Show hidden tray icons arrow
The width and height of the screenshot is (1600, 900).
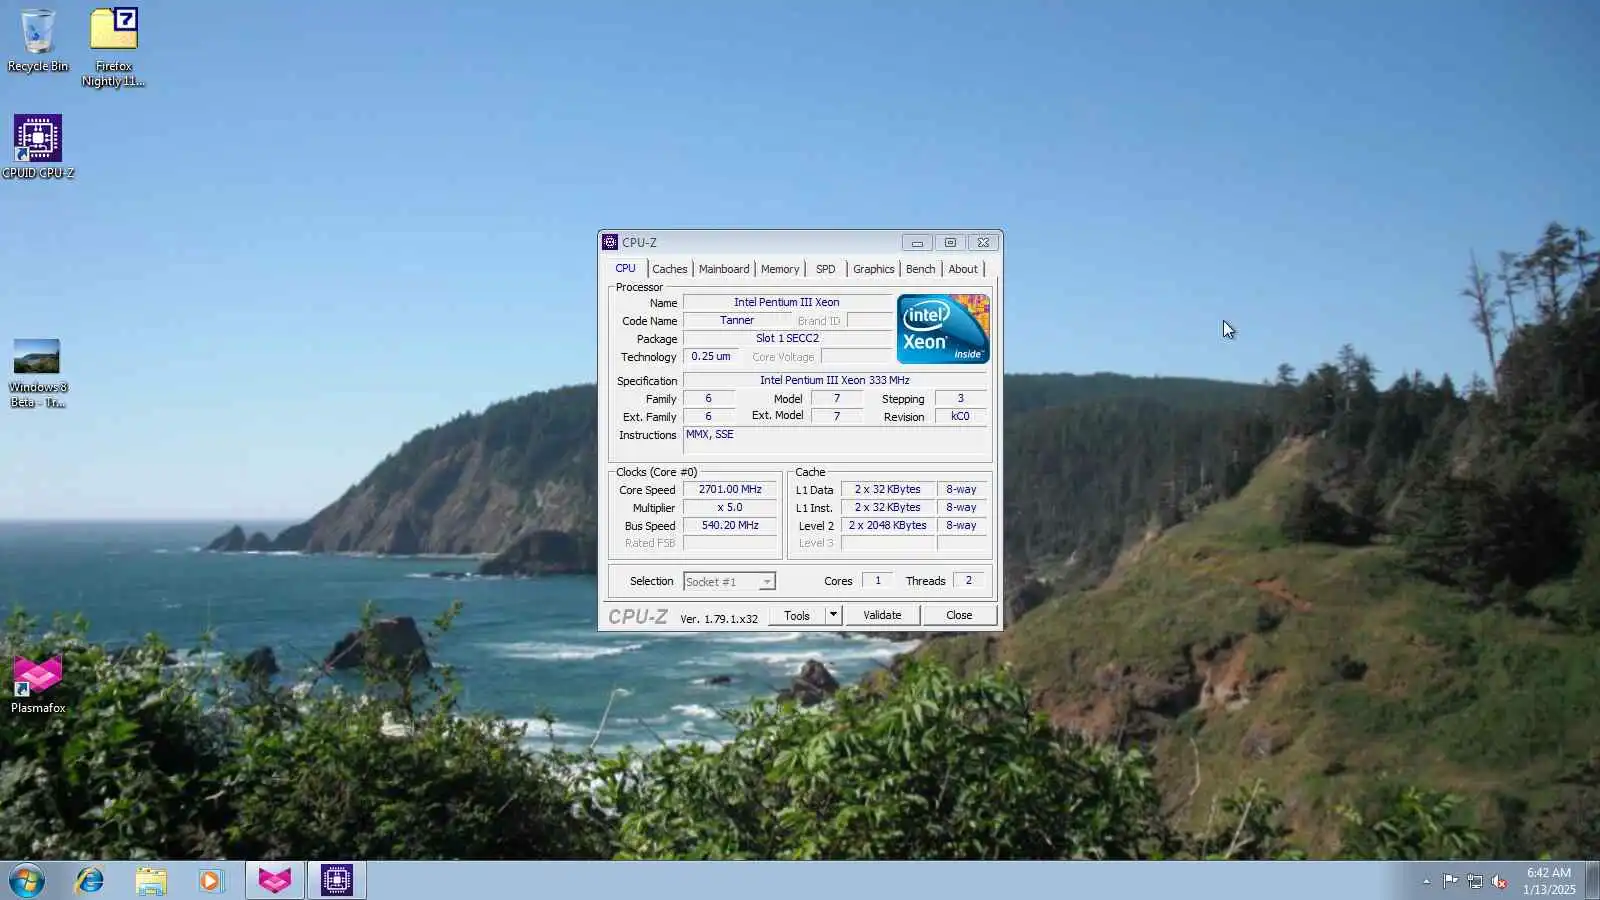[1426, 881]
